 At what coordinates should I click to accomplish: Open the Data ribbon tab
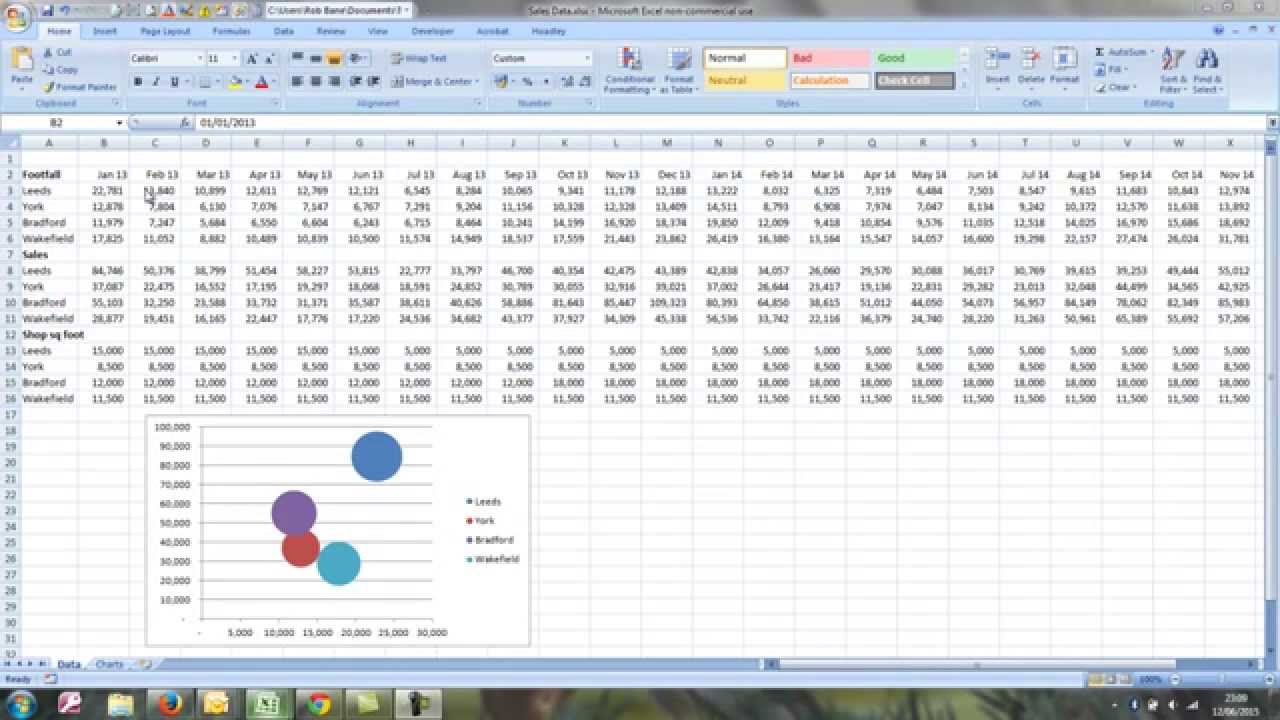pyautogui.click(x=284, y=31)
